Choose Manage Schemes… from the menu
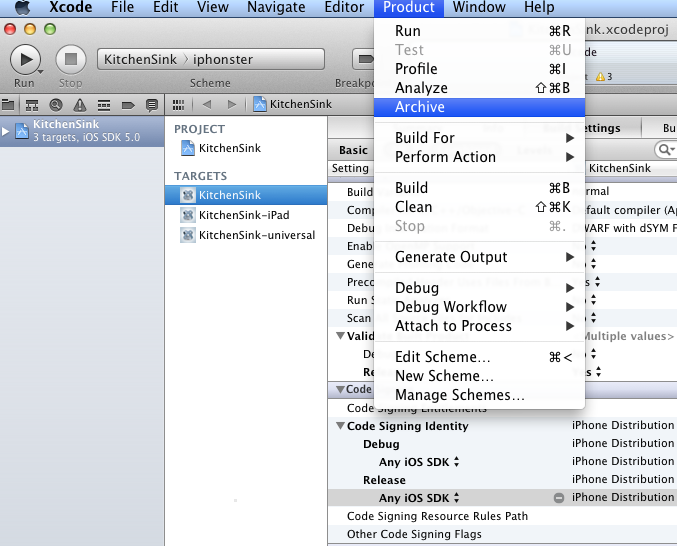The height and width of the screenshot is (546, 677). pos(479,395)
